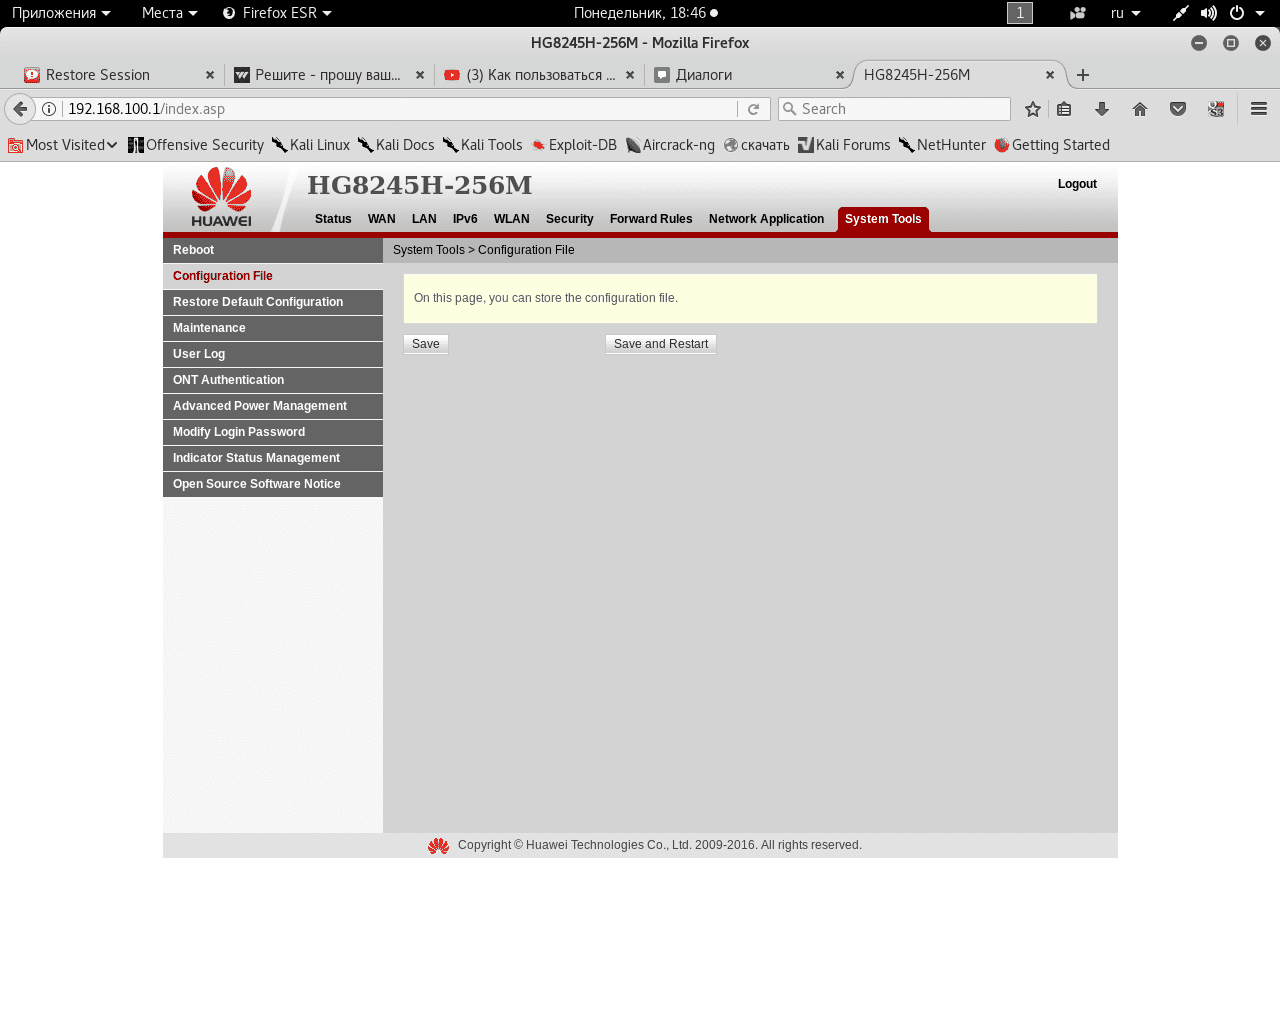
Task: Go to Firefox Home page icon
Action: click(x=1140, y=109)
